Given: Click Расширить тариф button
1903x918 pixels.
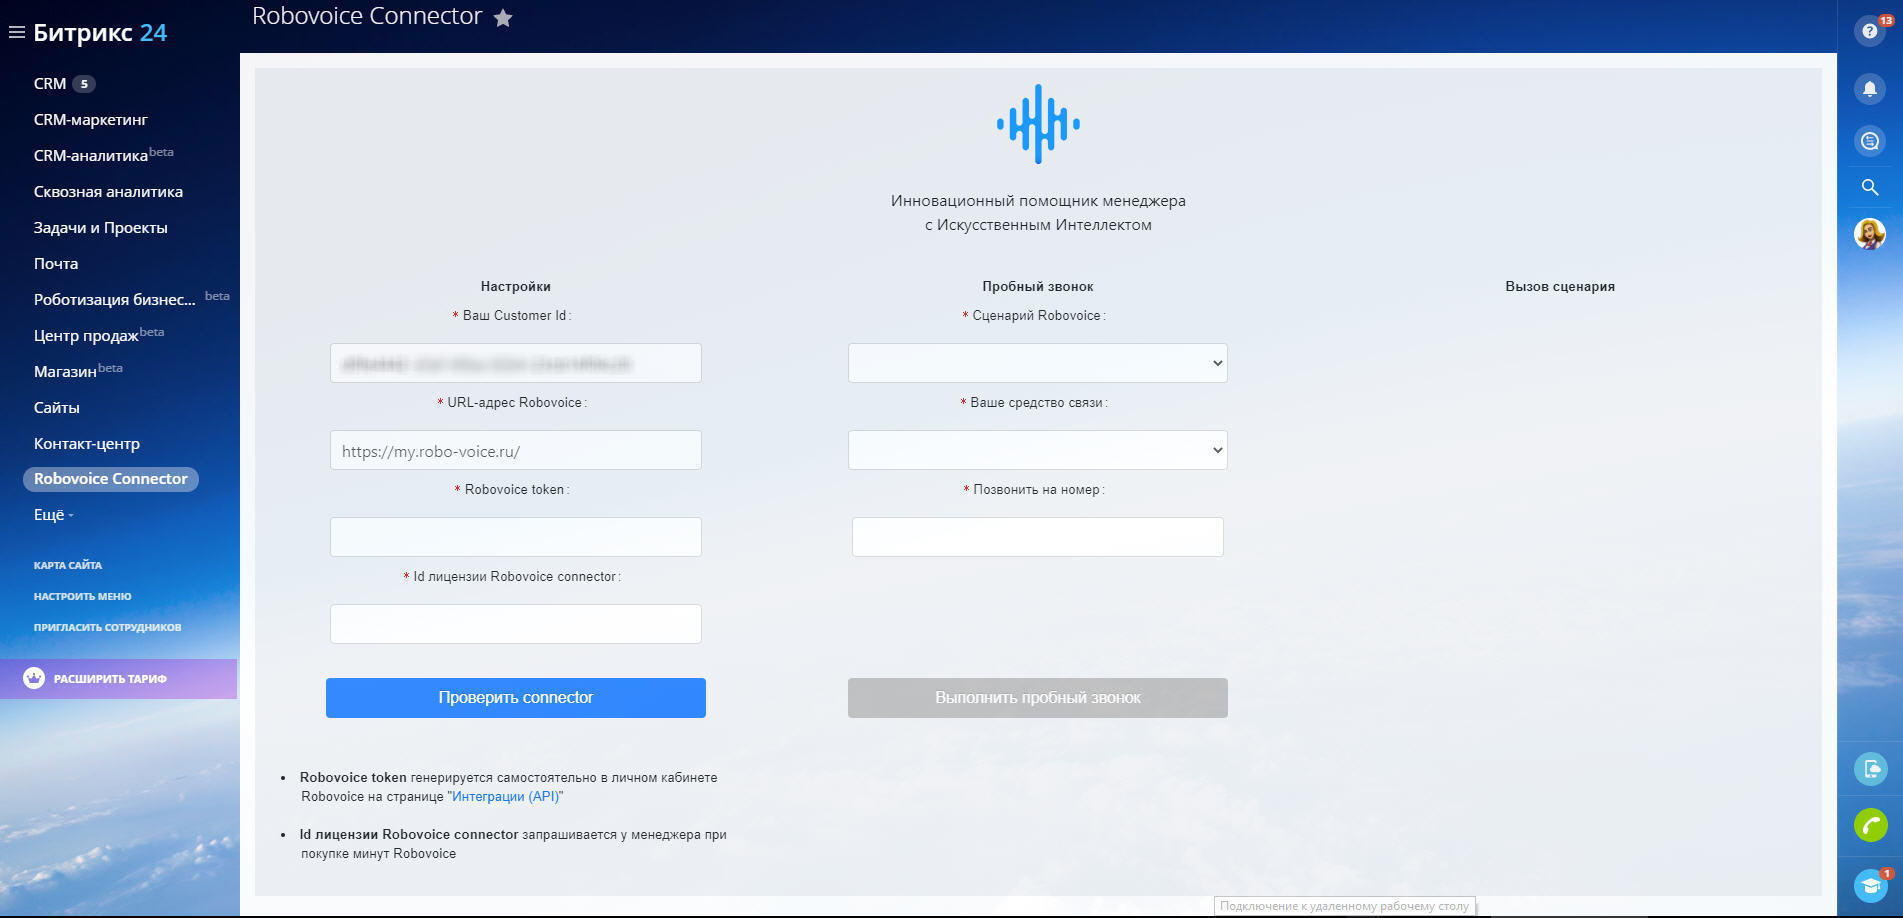Looking at the screenshot, I should 118,679.
